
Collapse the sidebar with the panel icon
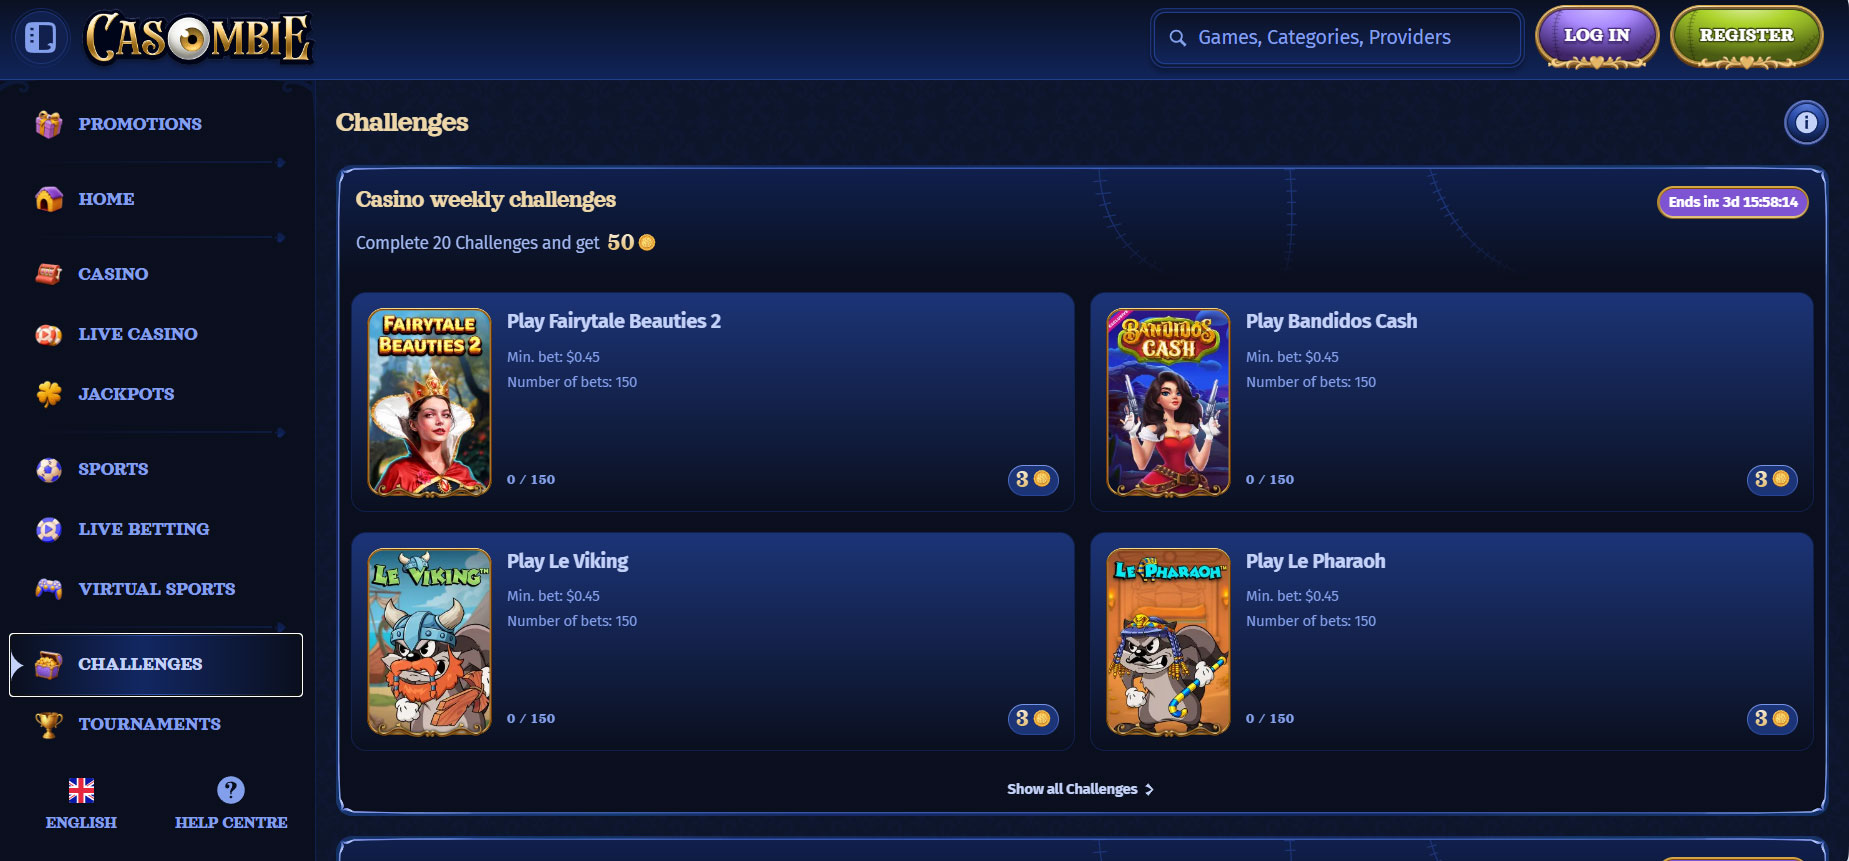point(40,38)
